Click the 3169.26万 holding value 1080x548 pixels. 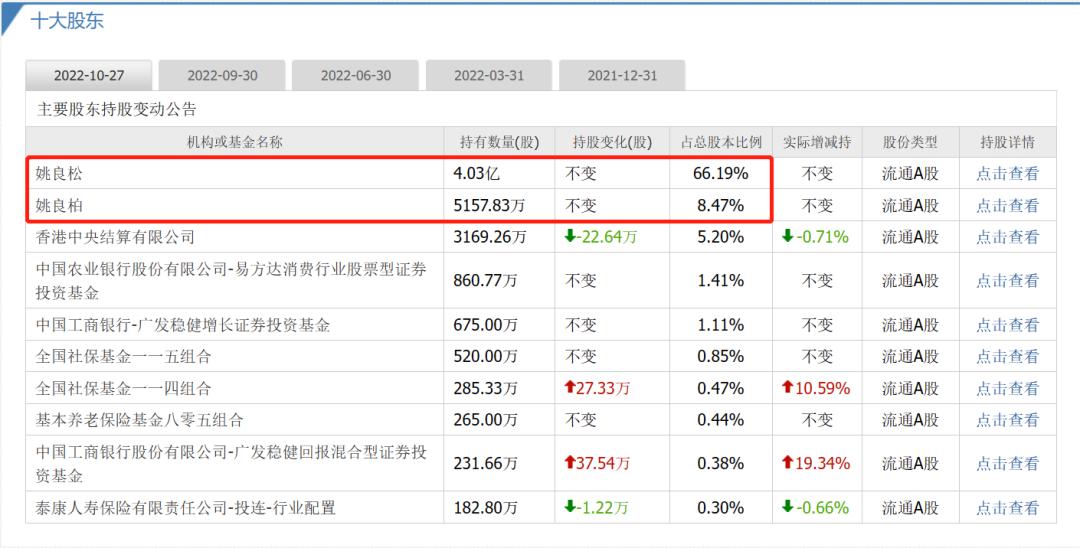click(x=489, y=237)
